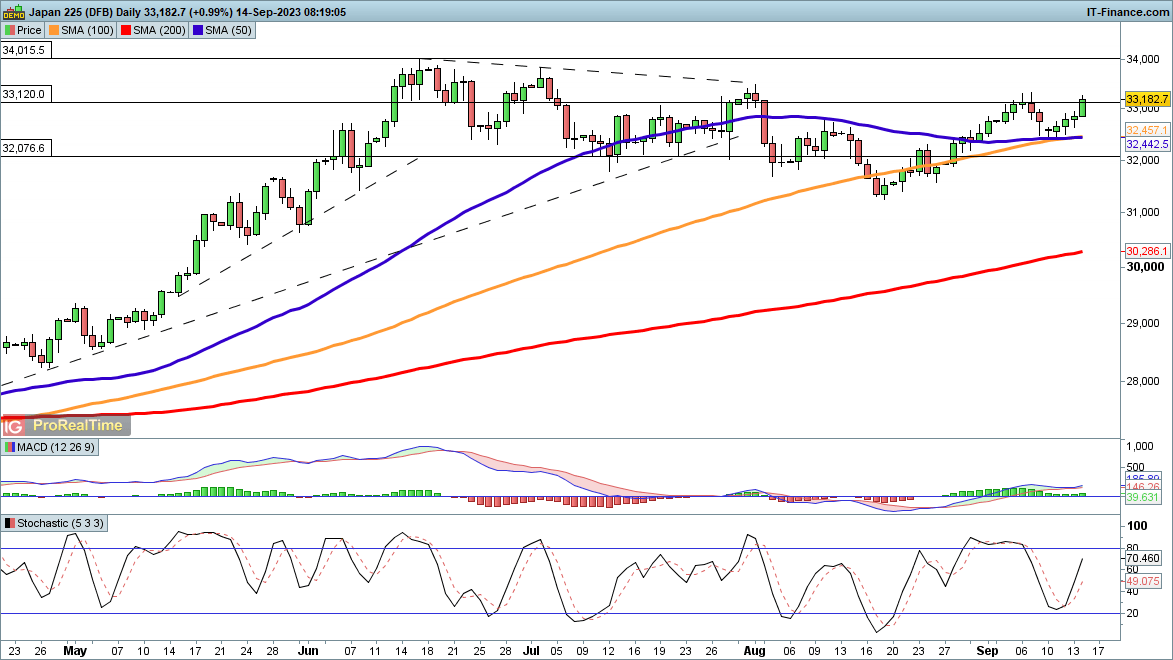Select the SMA (200) legend label
The image size is (1173, 660).
click(x=159, y=30)
